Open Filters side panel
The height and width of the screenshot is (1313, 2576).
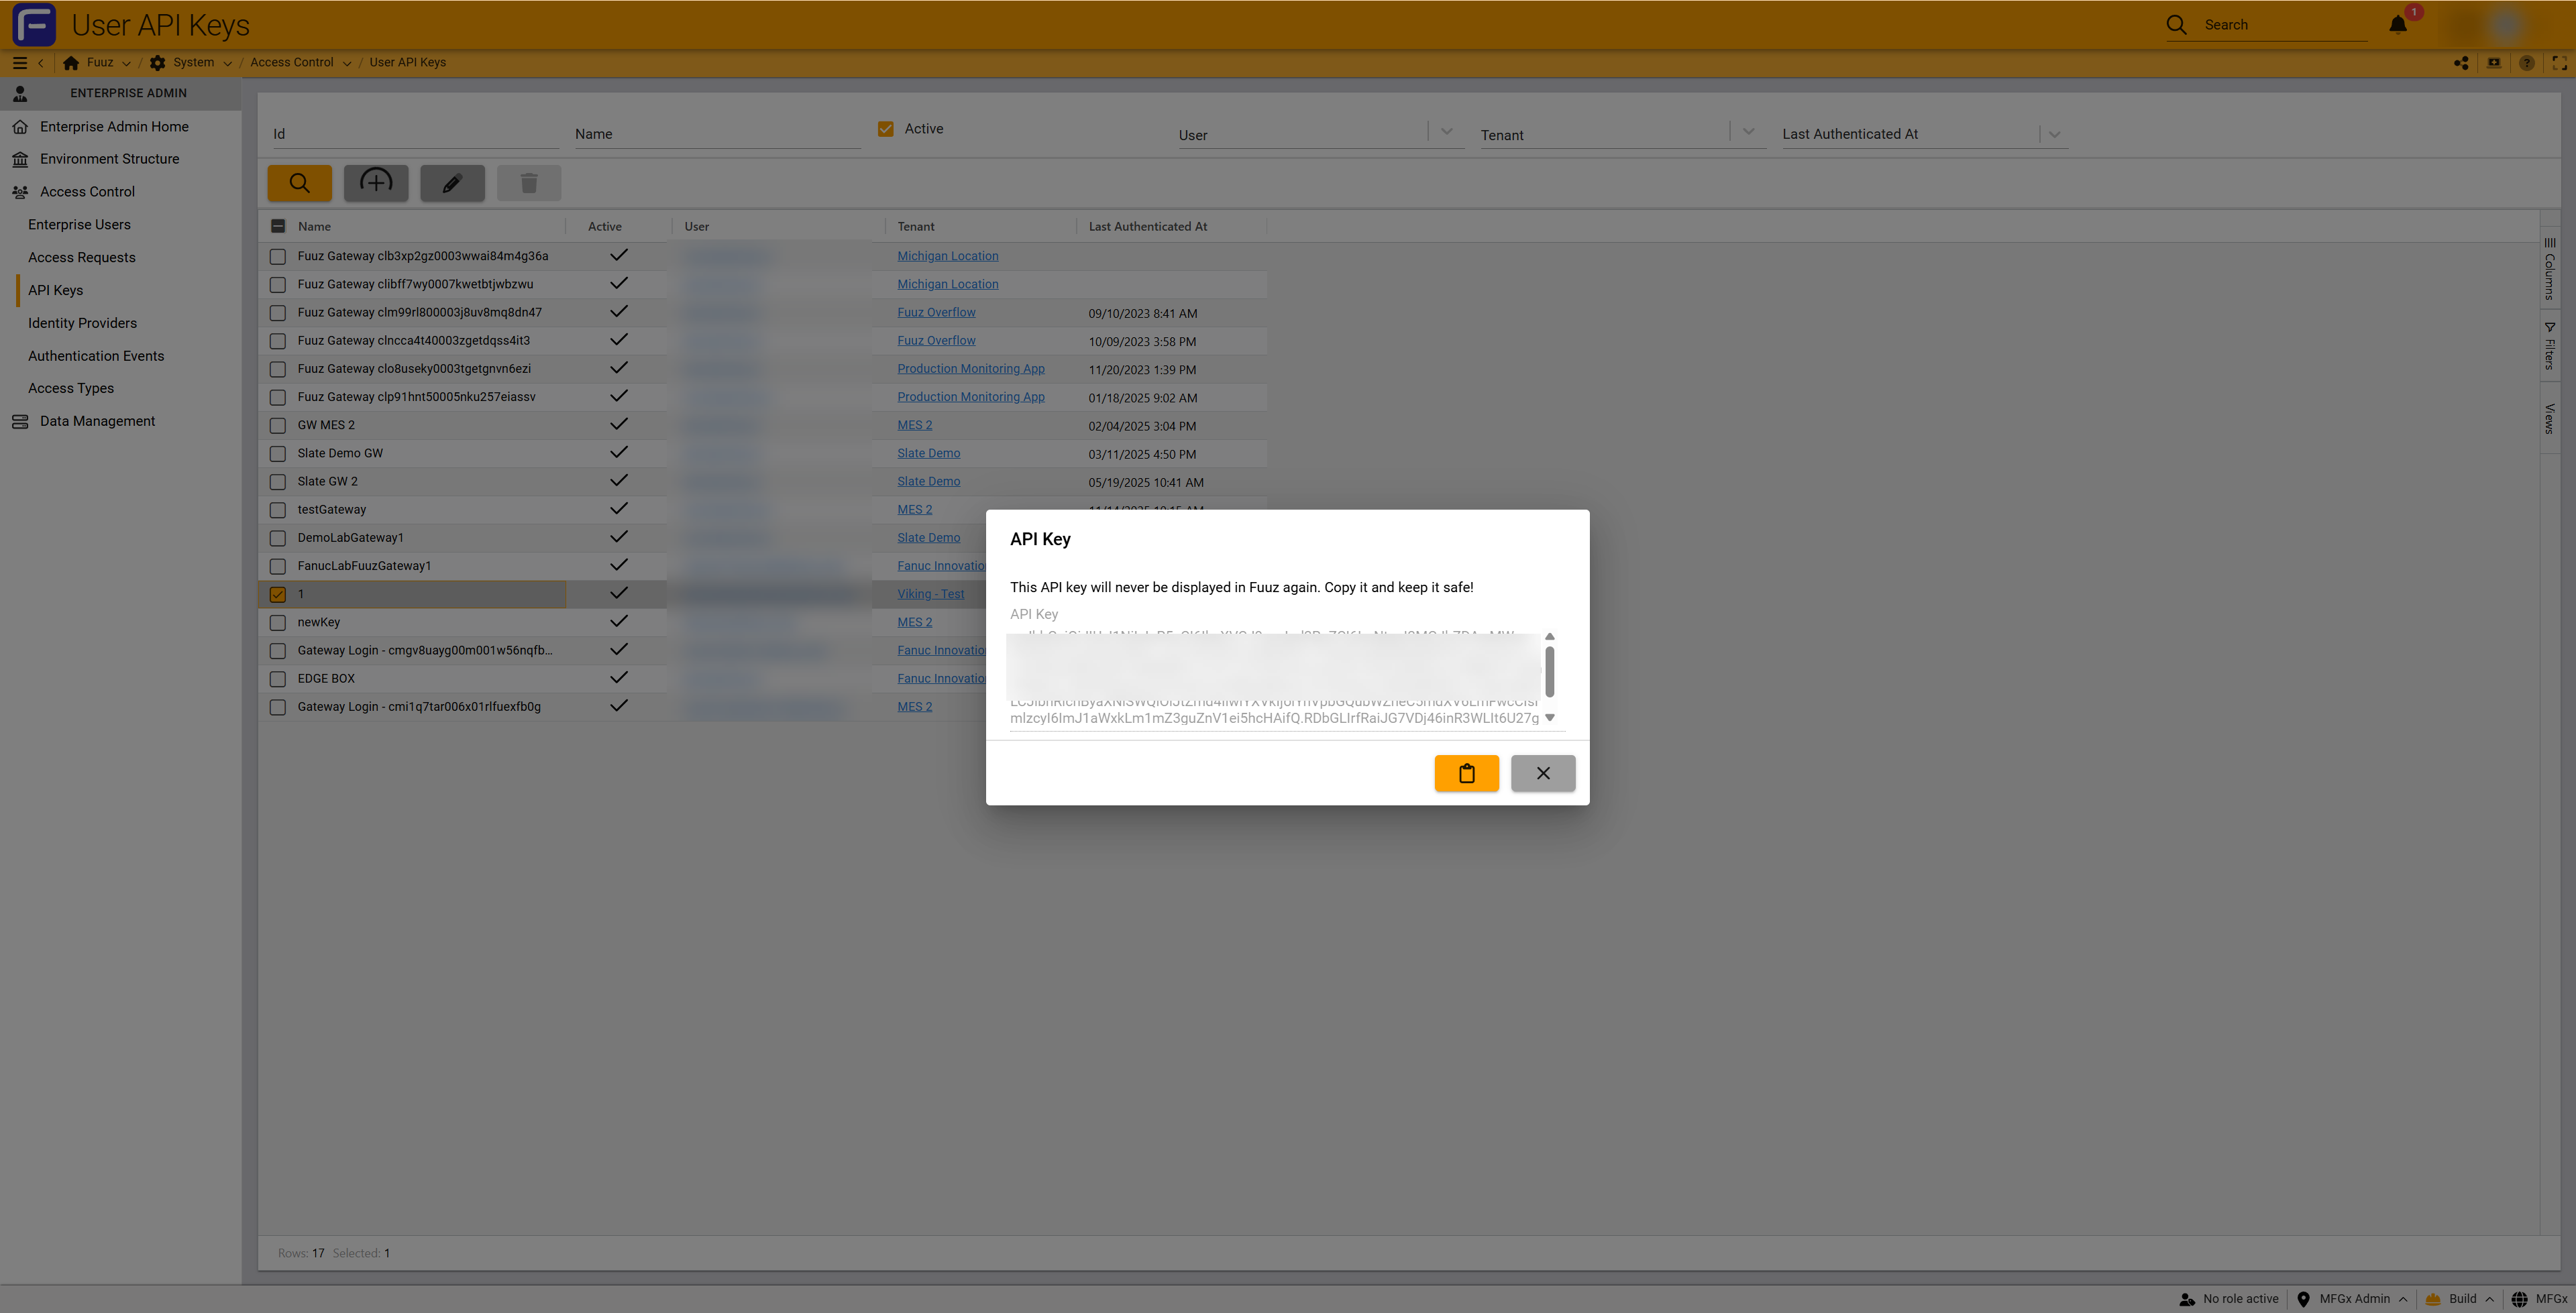pos(2550,346)
